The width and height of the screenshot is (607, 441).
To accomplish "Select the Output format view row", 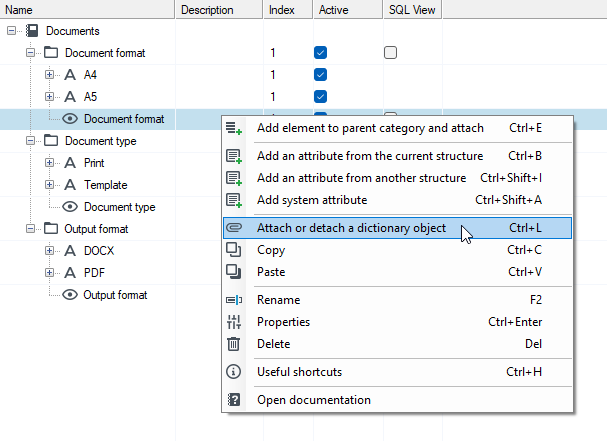I will click(x=115, y=295).
